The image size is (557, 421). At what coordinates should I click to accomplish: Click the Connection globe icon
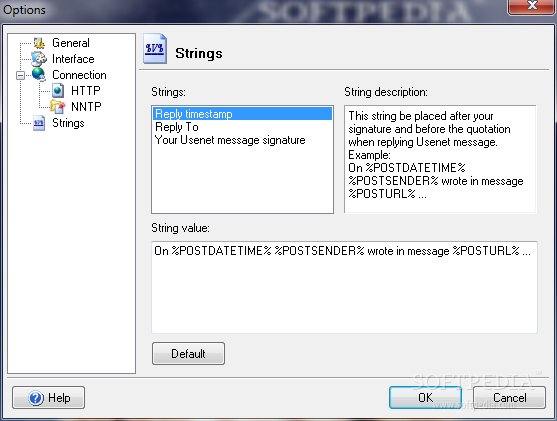tap(39, 75)
